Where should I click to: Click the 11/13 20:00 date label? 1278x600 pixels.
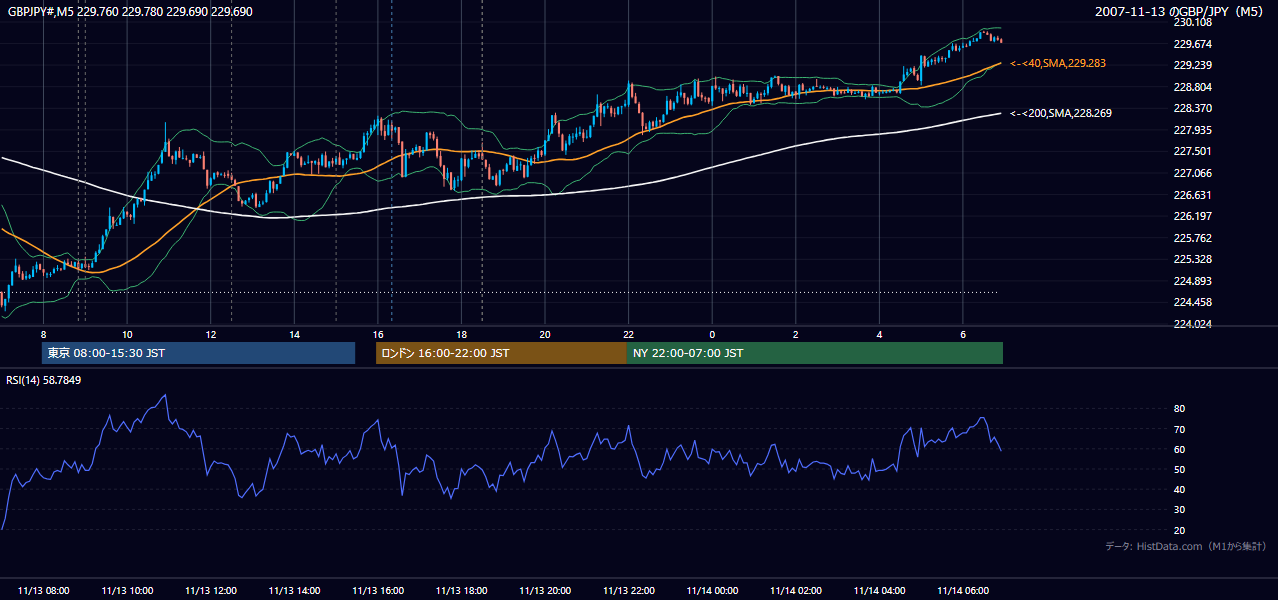[x=545, y=591]
